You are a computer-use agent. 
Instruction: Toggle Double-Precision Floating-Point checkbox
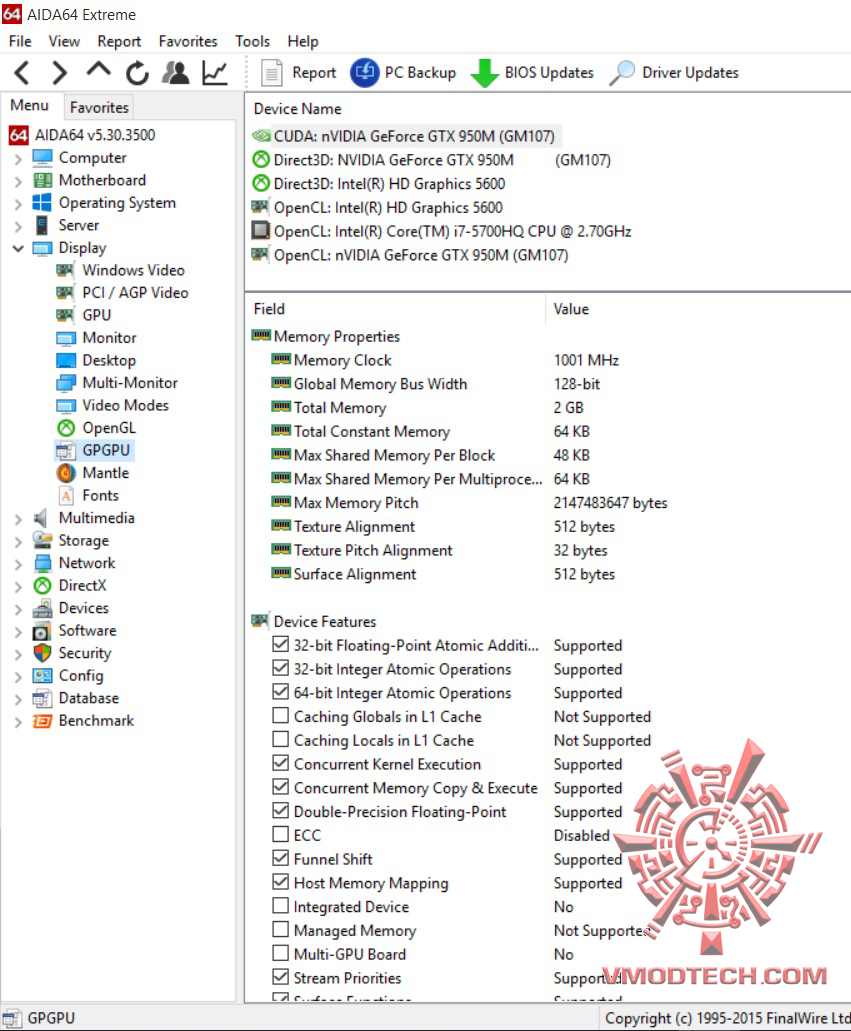280,810
